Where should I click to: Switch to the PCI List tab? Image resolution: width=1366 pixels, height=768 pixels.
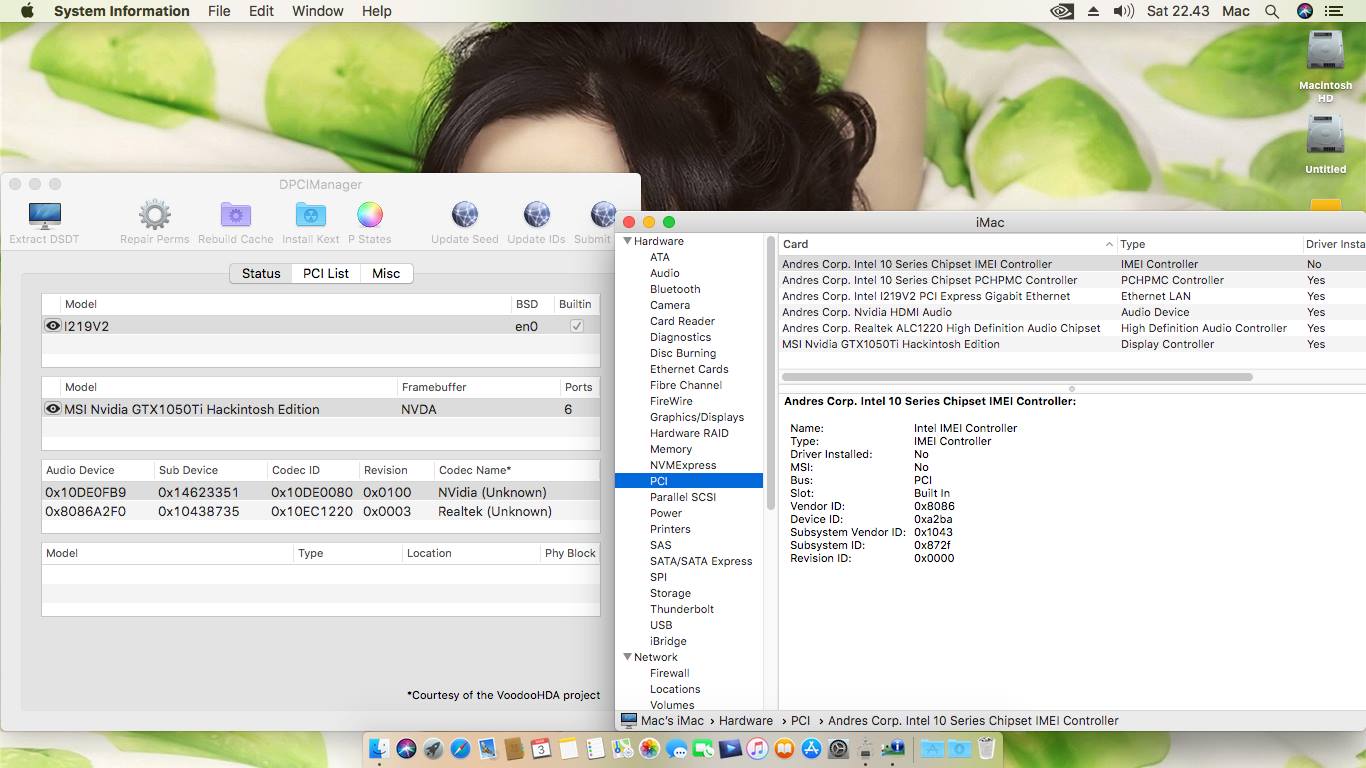(326, 273)
